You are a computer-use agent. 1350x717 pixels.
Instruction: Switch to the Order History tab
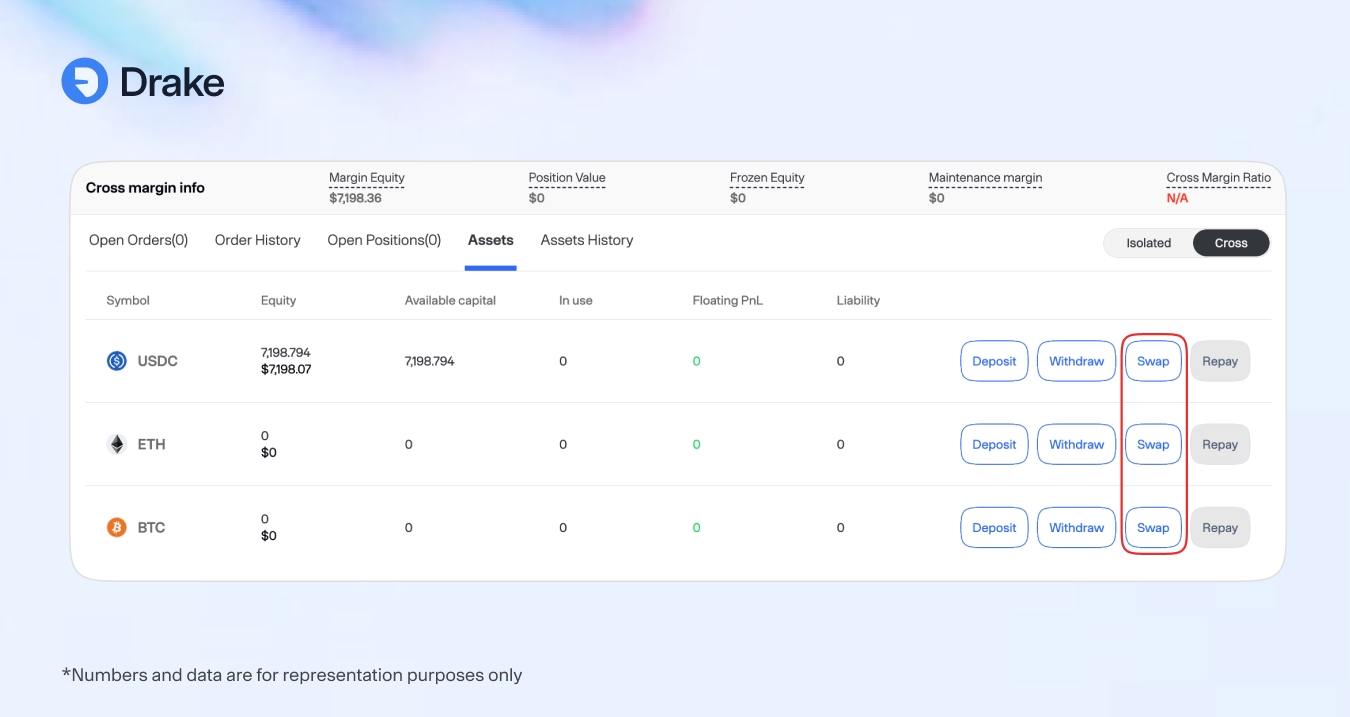pos(257,240)
